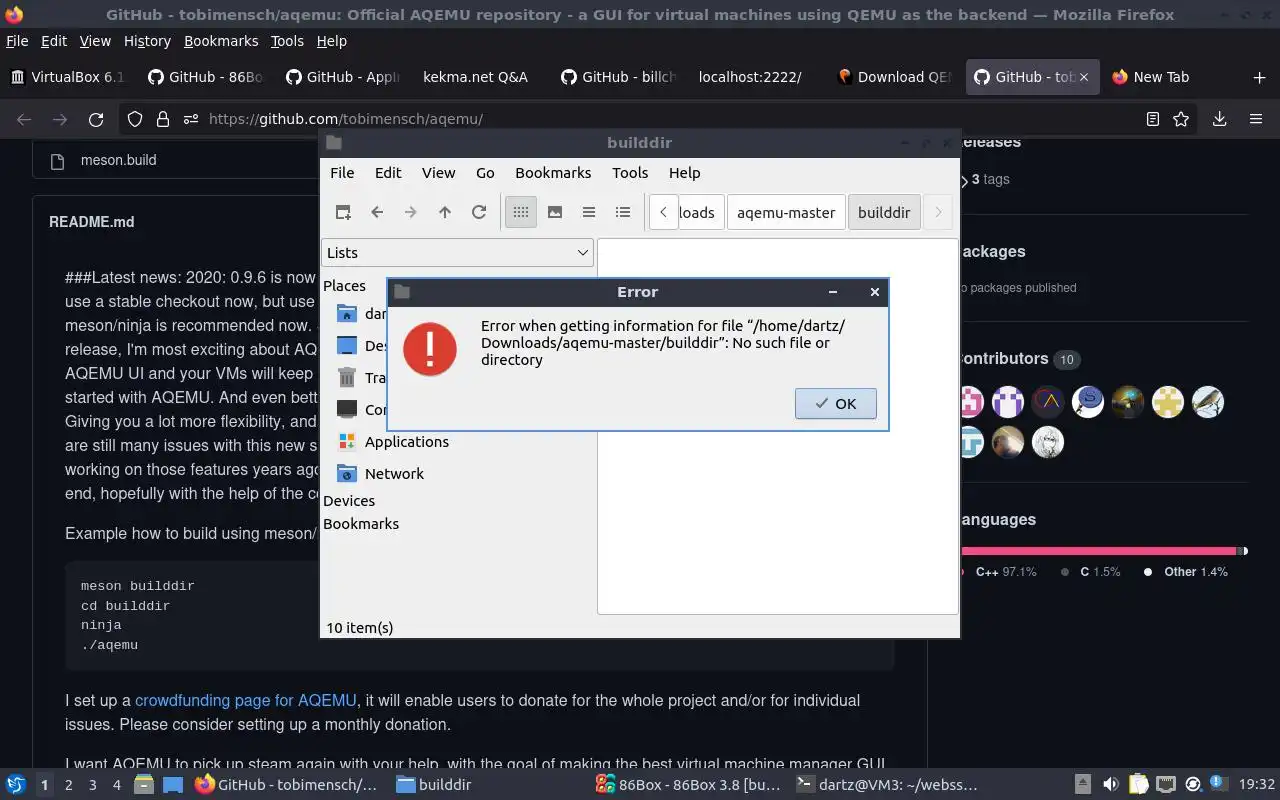This screenshot has width=1280, height=800.
Task: Select Applications in Places sidebar
Action: coord(406,442)
